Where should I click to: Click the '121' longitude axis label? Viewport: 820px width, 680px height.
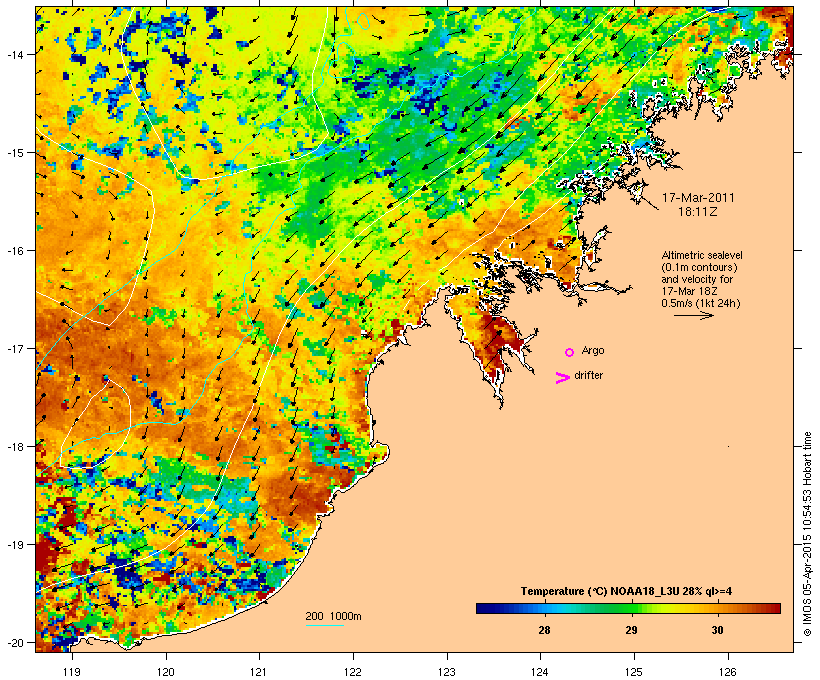(259, 672)
